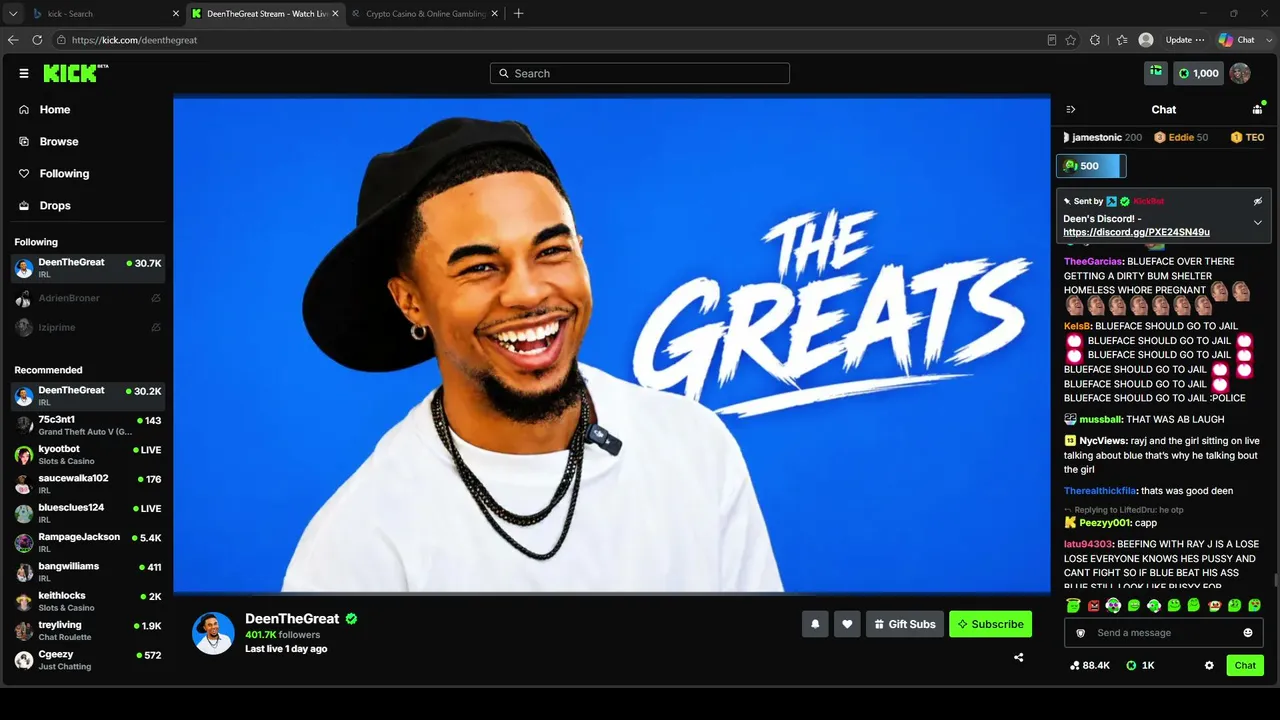Open the Kick hamburger menu

click(x=24, y=73)
